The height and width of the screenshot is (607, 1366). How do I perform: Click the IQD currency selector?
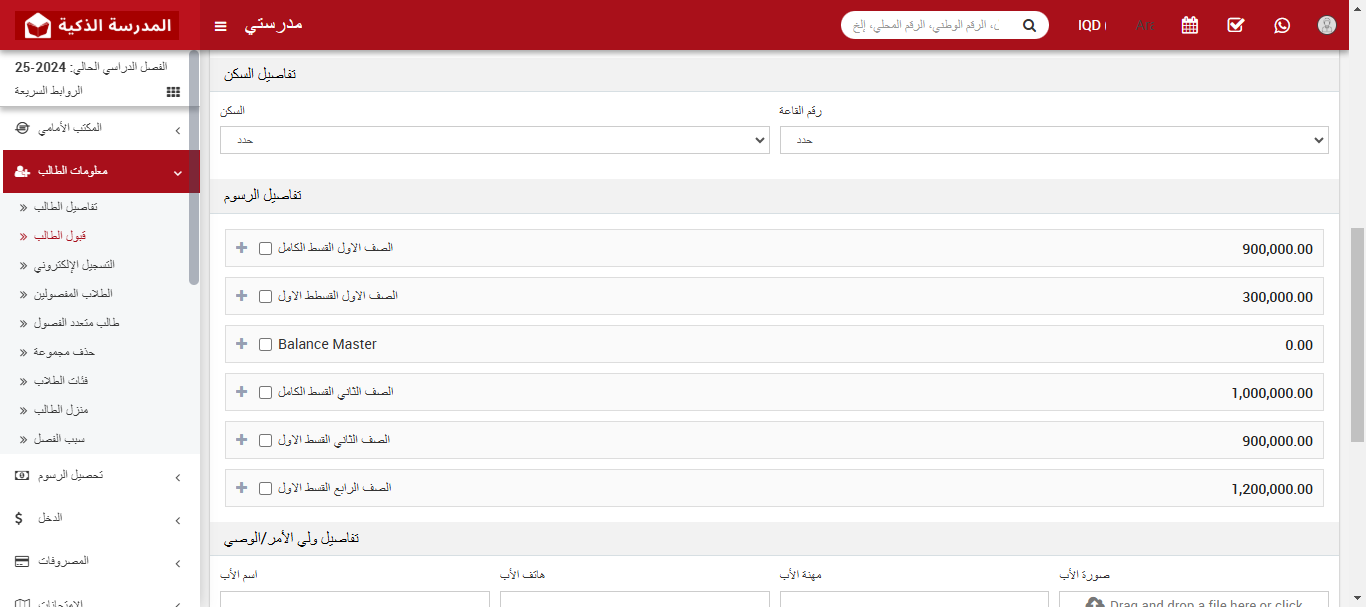1092,25
